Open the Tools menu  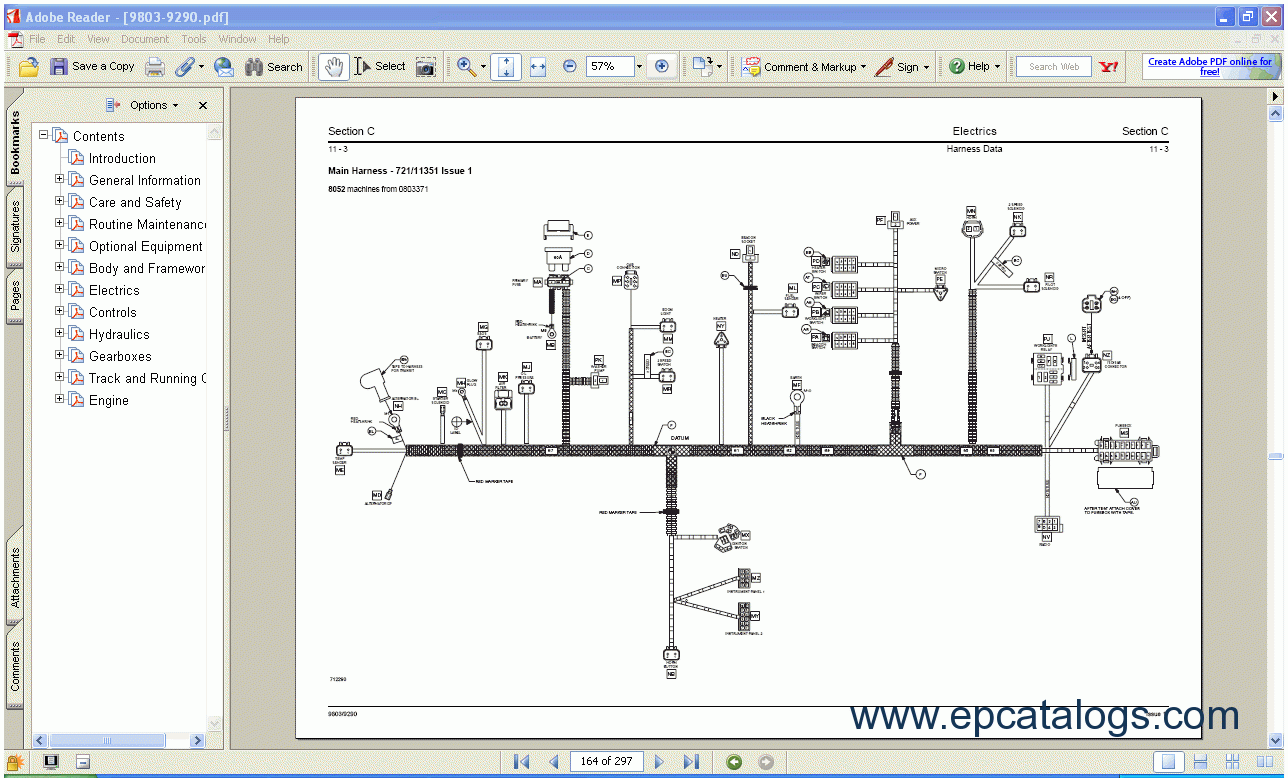(x=194, y=39)
